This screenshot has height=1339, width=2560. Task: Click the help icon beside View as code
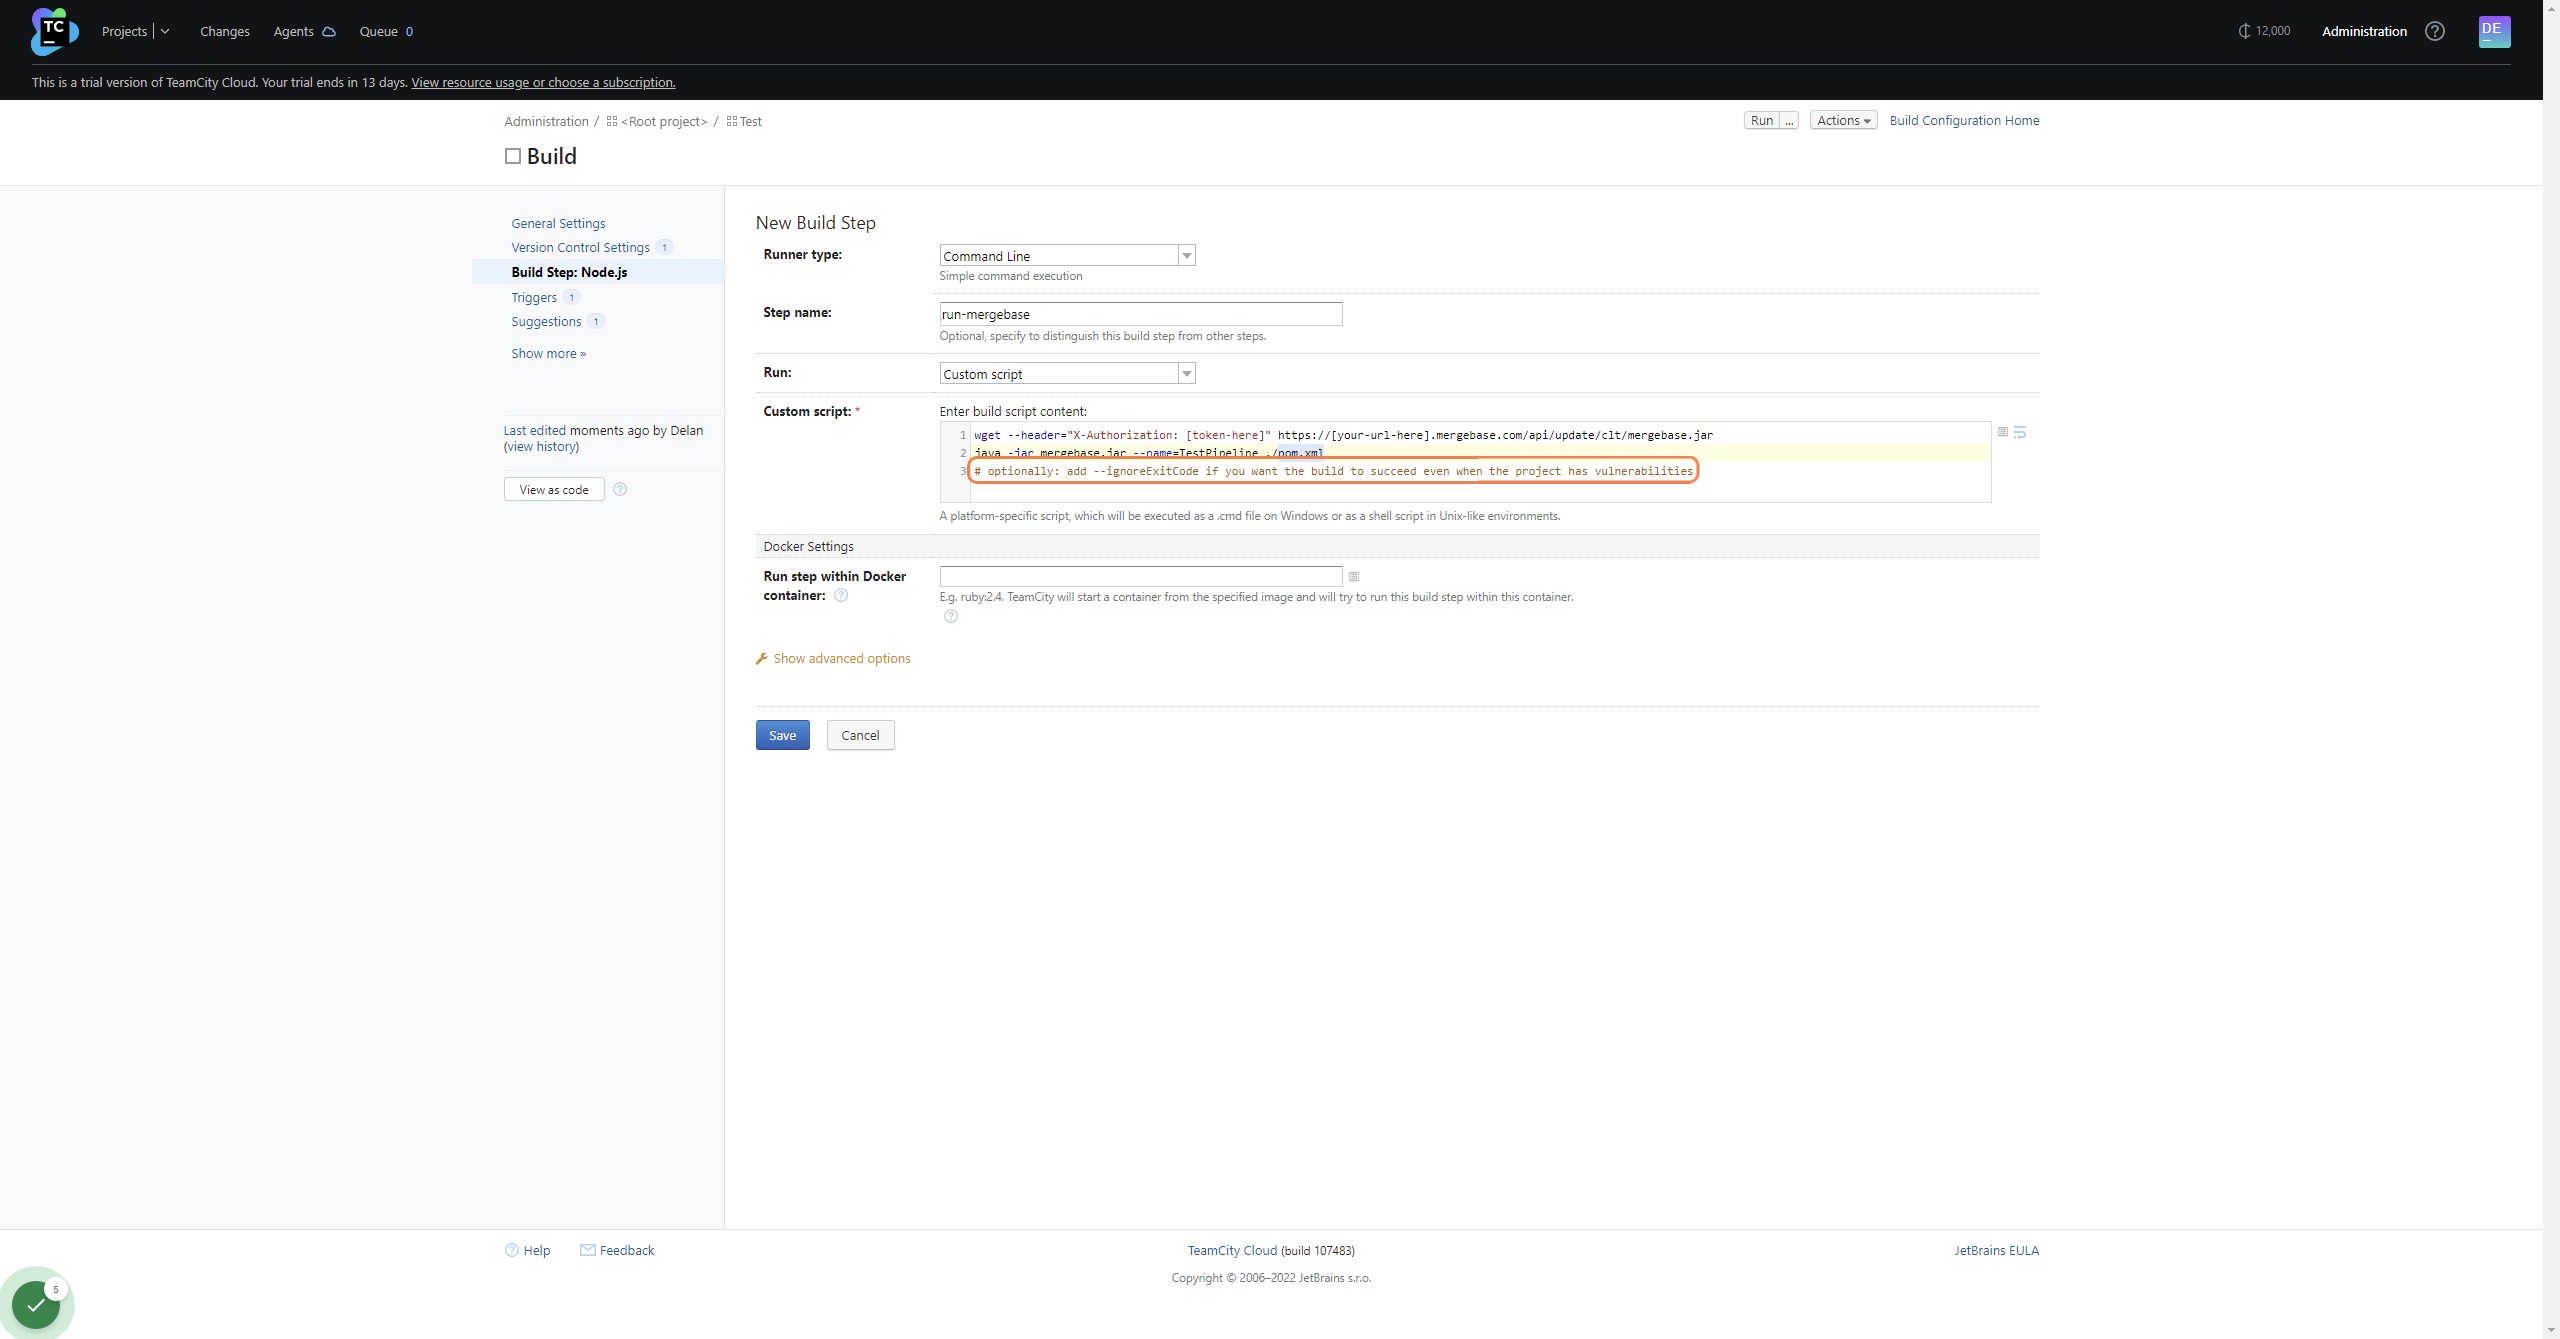click(x=620, y=489)
